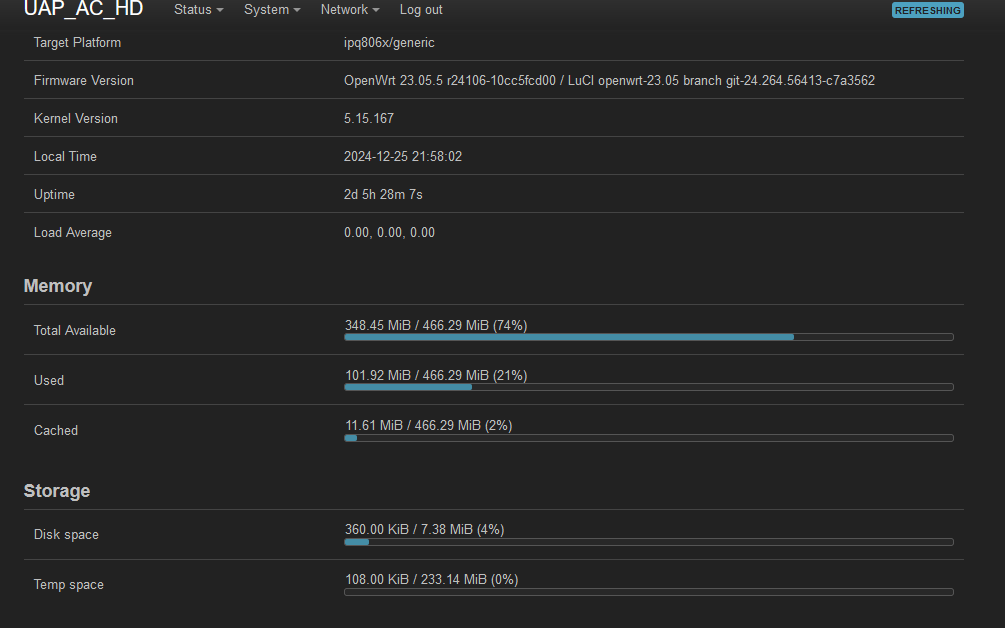Screen dimensions: 1005x628
Task: Click the Memory section heading
Action: tap(58, 286)
